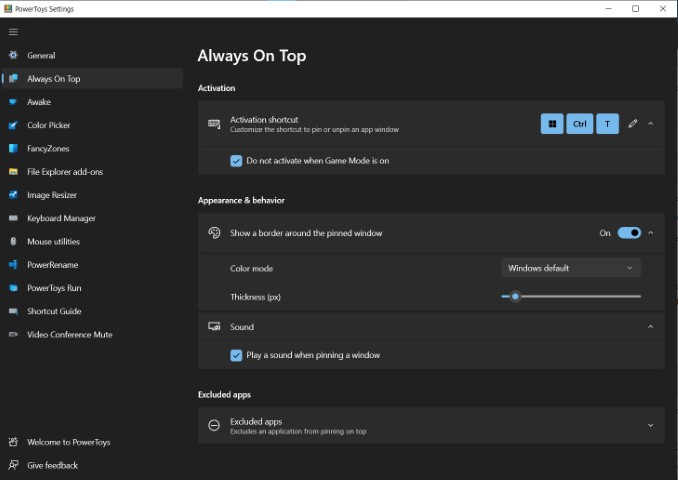Click the pencil icon to edit shortcut
This screenshot has width=678, height=480.
point(633,124)
